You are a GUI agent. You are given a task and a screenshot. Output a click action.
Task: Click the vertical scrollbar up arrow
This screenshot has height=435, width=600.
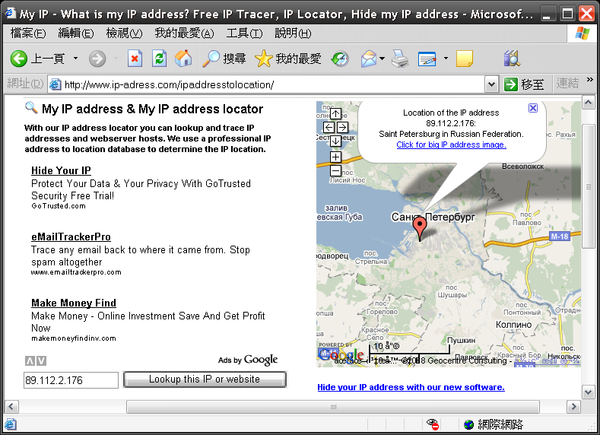click(x=588, y=102)
